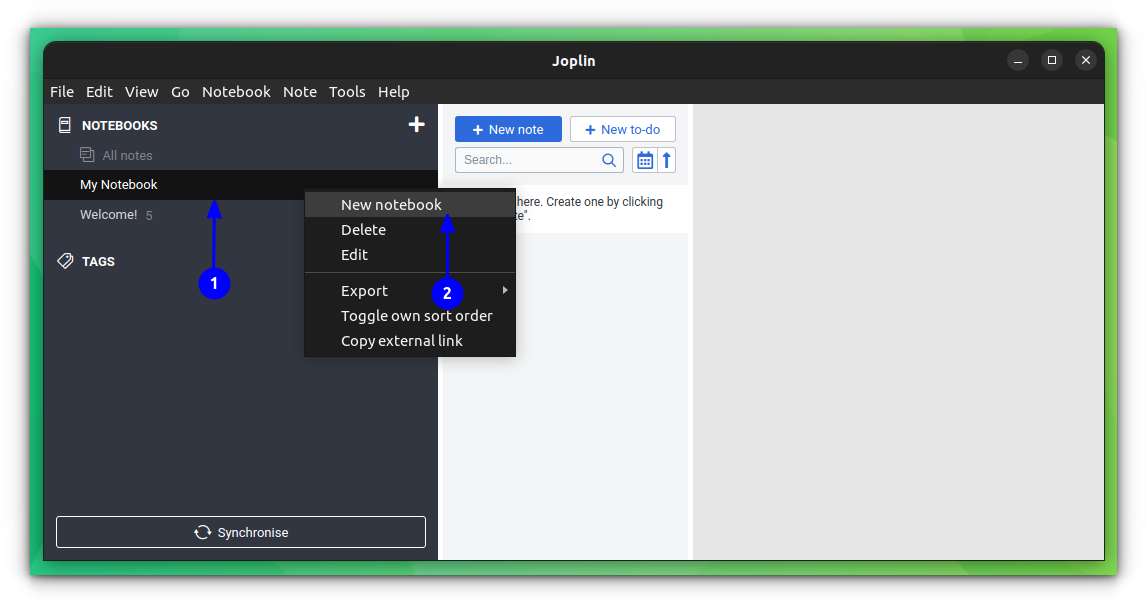
Task: Click the calendar sort icon above the note list
Action: (644, 159)
